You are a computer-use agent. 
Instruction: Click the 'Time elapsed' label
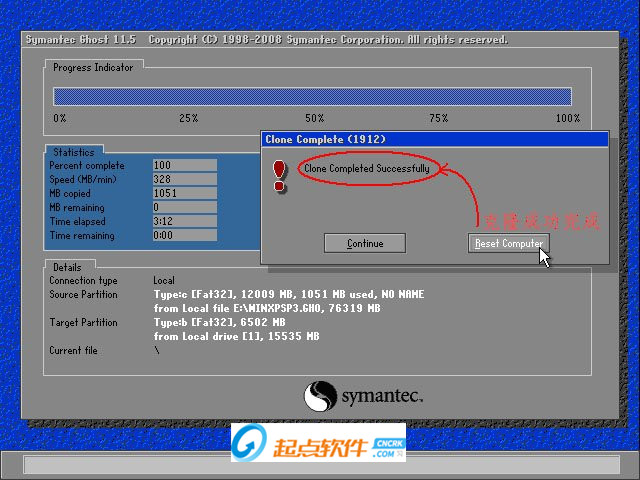pos(78,221)
